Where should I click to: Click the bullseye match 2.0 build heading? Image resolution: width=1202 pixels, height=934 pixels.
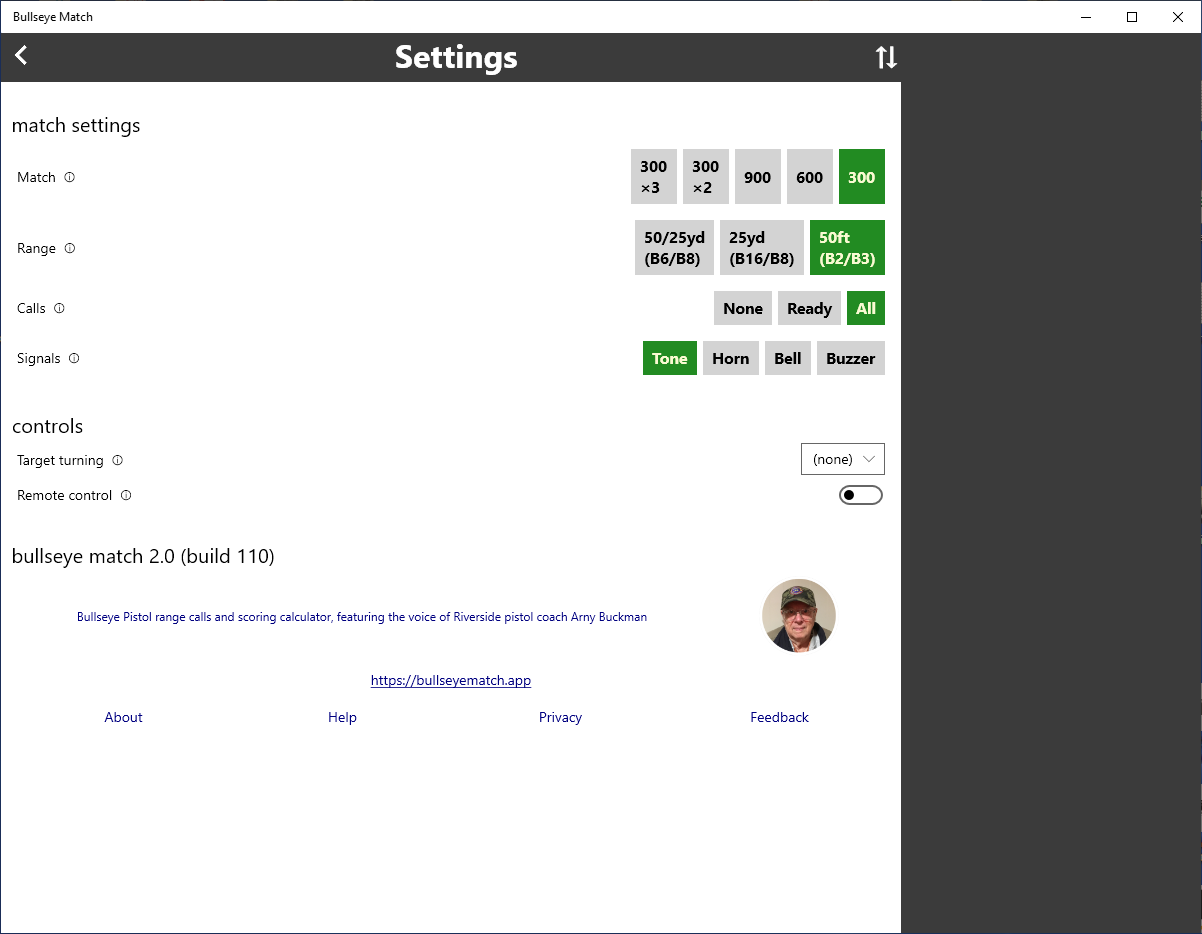(143, 556)
